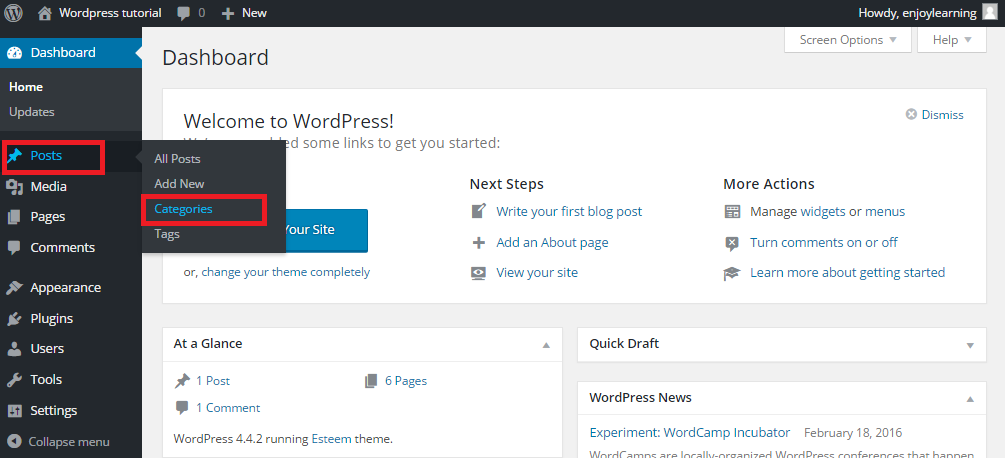
Task: Open the Help dropdown tab
Action: (x=952, y=40)
